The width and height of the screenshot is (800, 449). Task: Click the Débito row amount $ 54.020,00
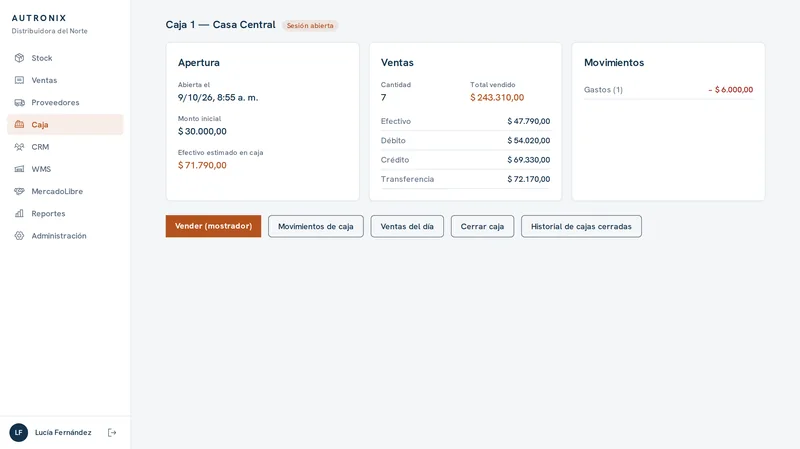(x=529, y=141)
